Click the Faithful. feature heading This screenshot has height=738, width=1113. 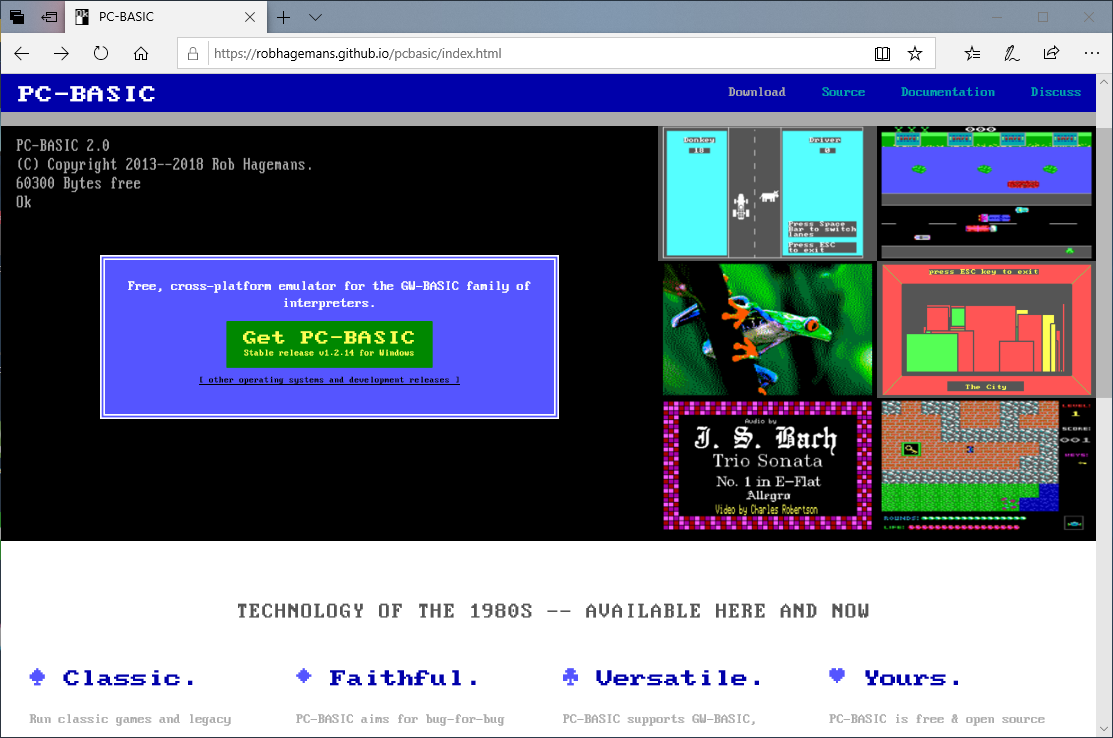click(403, 678)
